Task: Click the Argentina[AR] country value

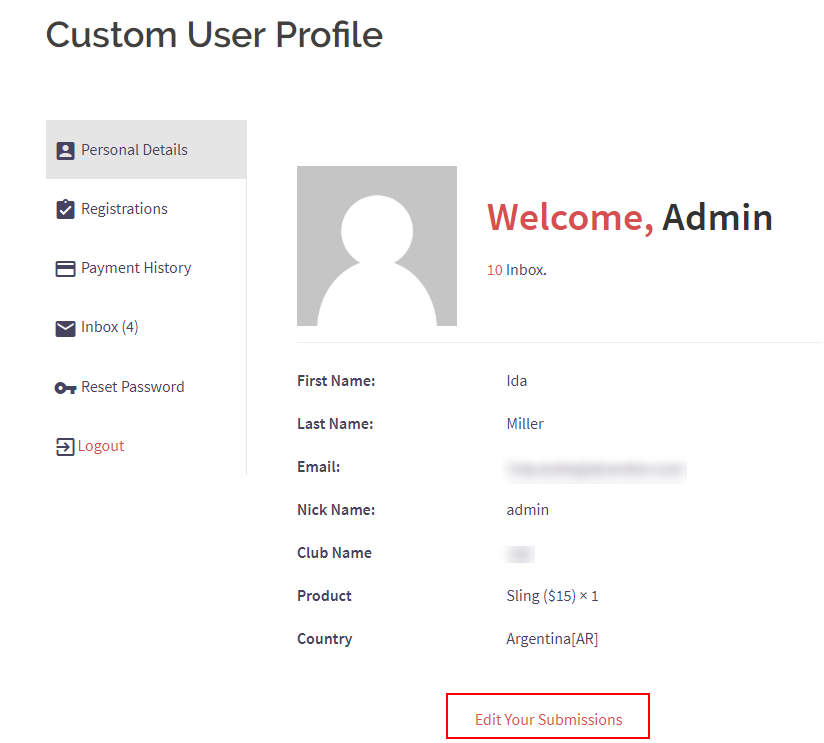Action: click(x=552, y=639)
